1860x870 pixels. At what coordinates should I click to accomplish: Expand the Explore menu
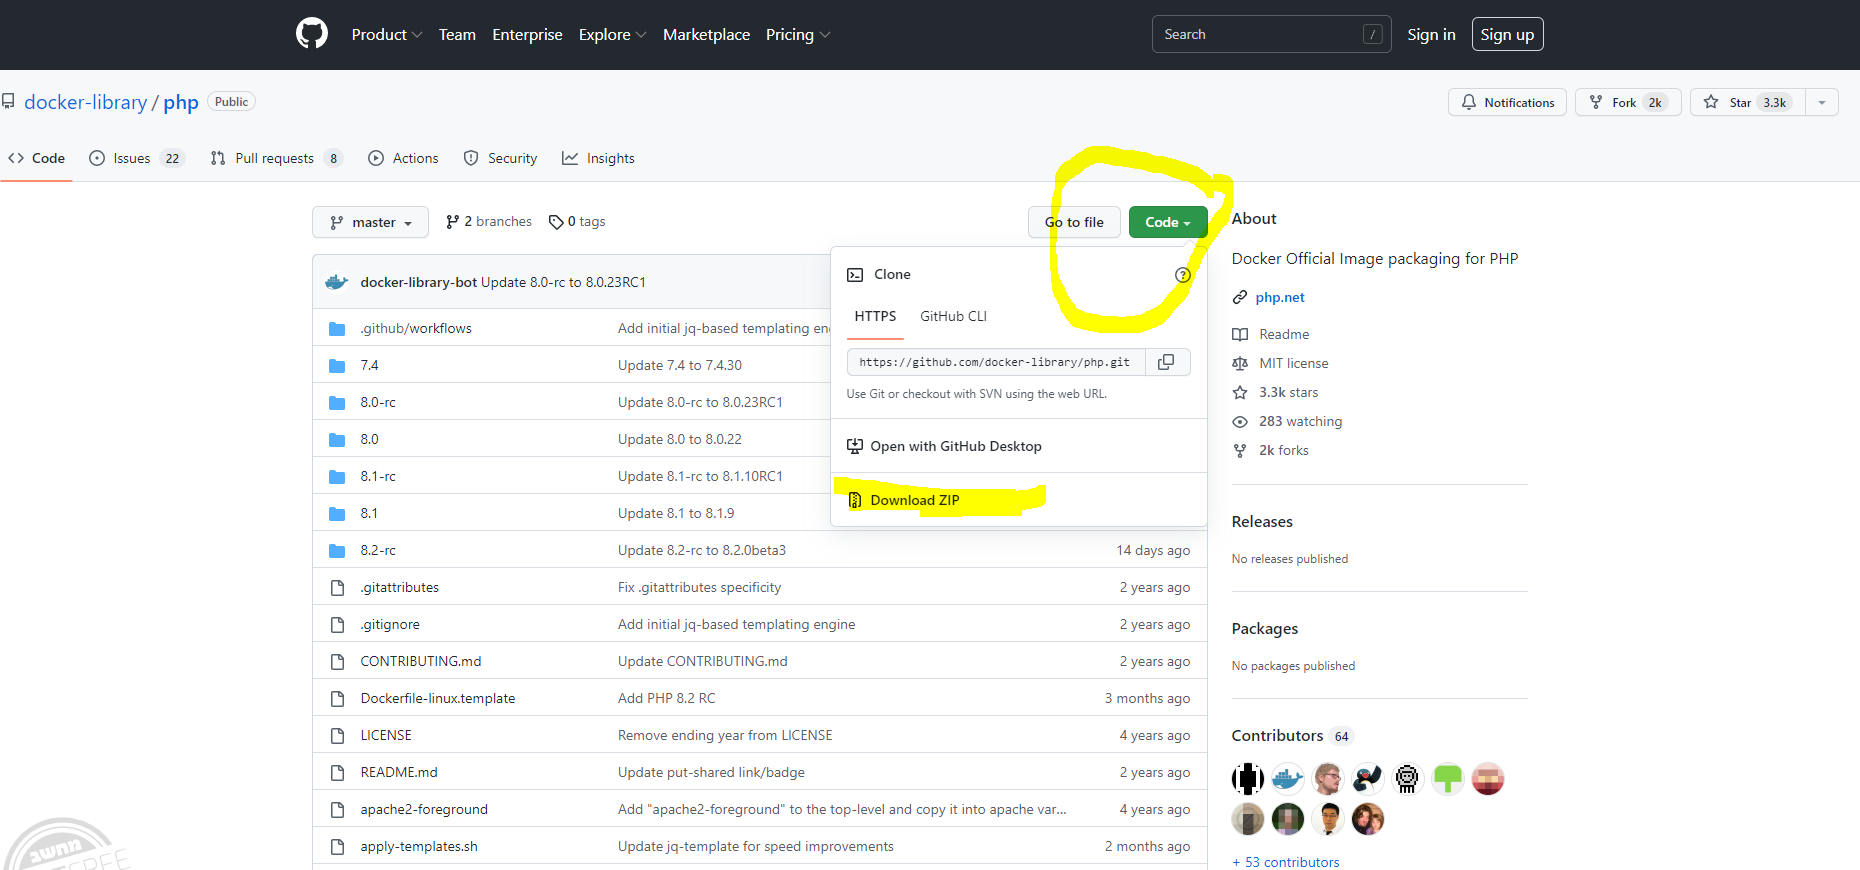[612, 34]
